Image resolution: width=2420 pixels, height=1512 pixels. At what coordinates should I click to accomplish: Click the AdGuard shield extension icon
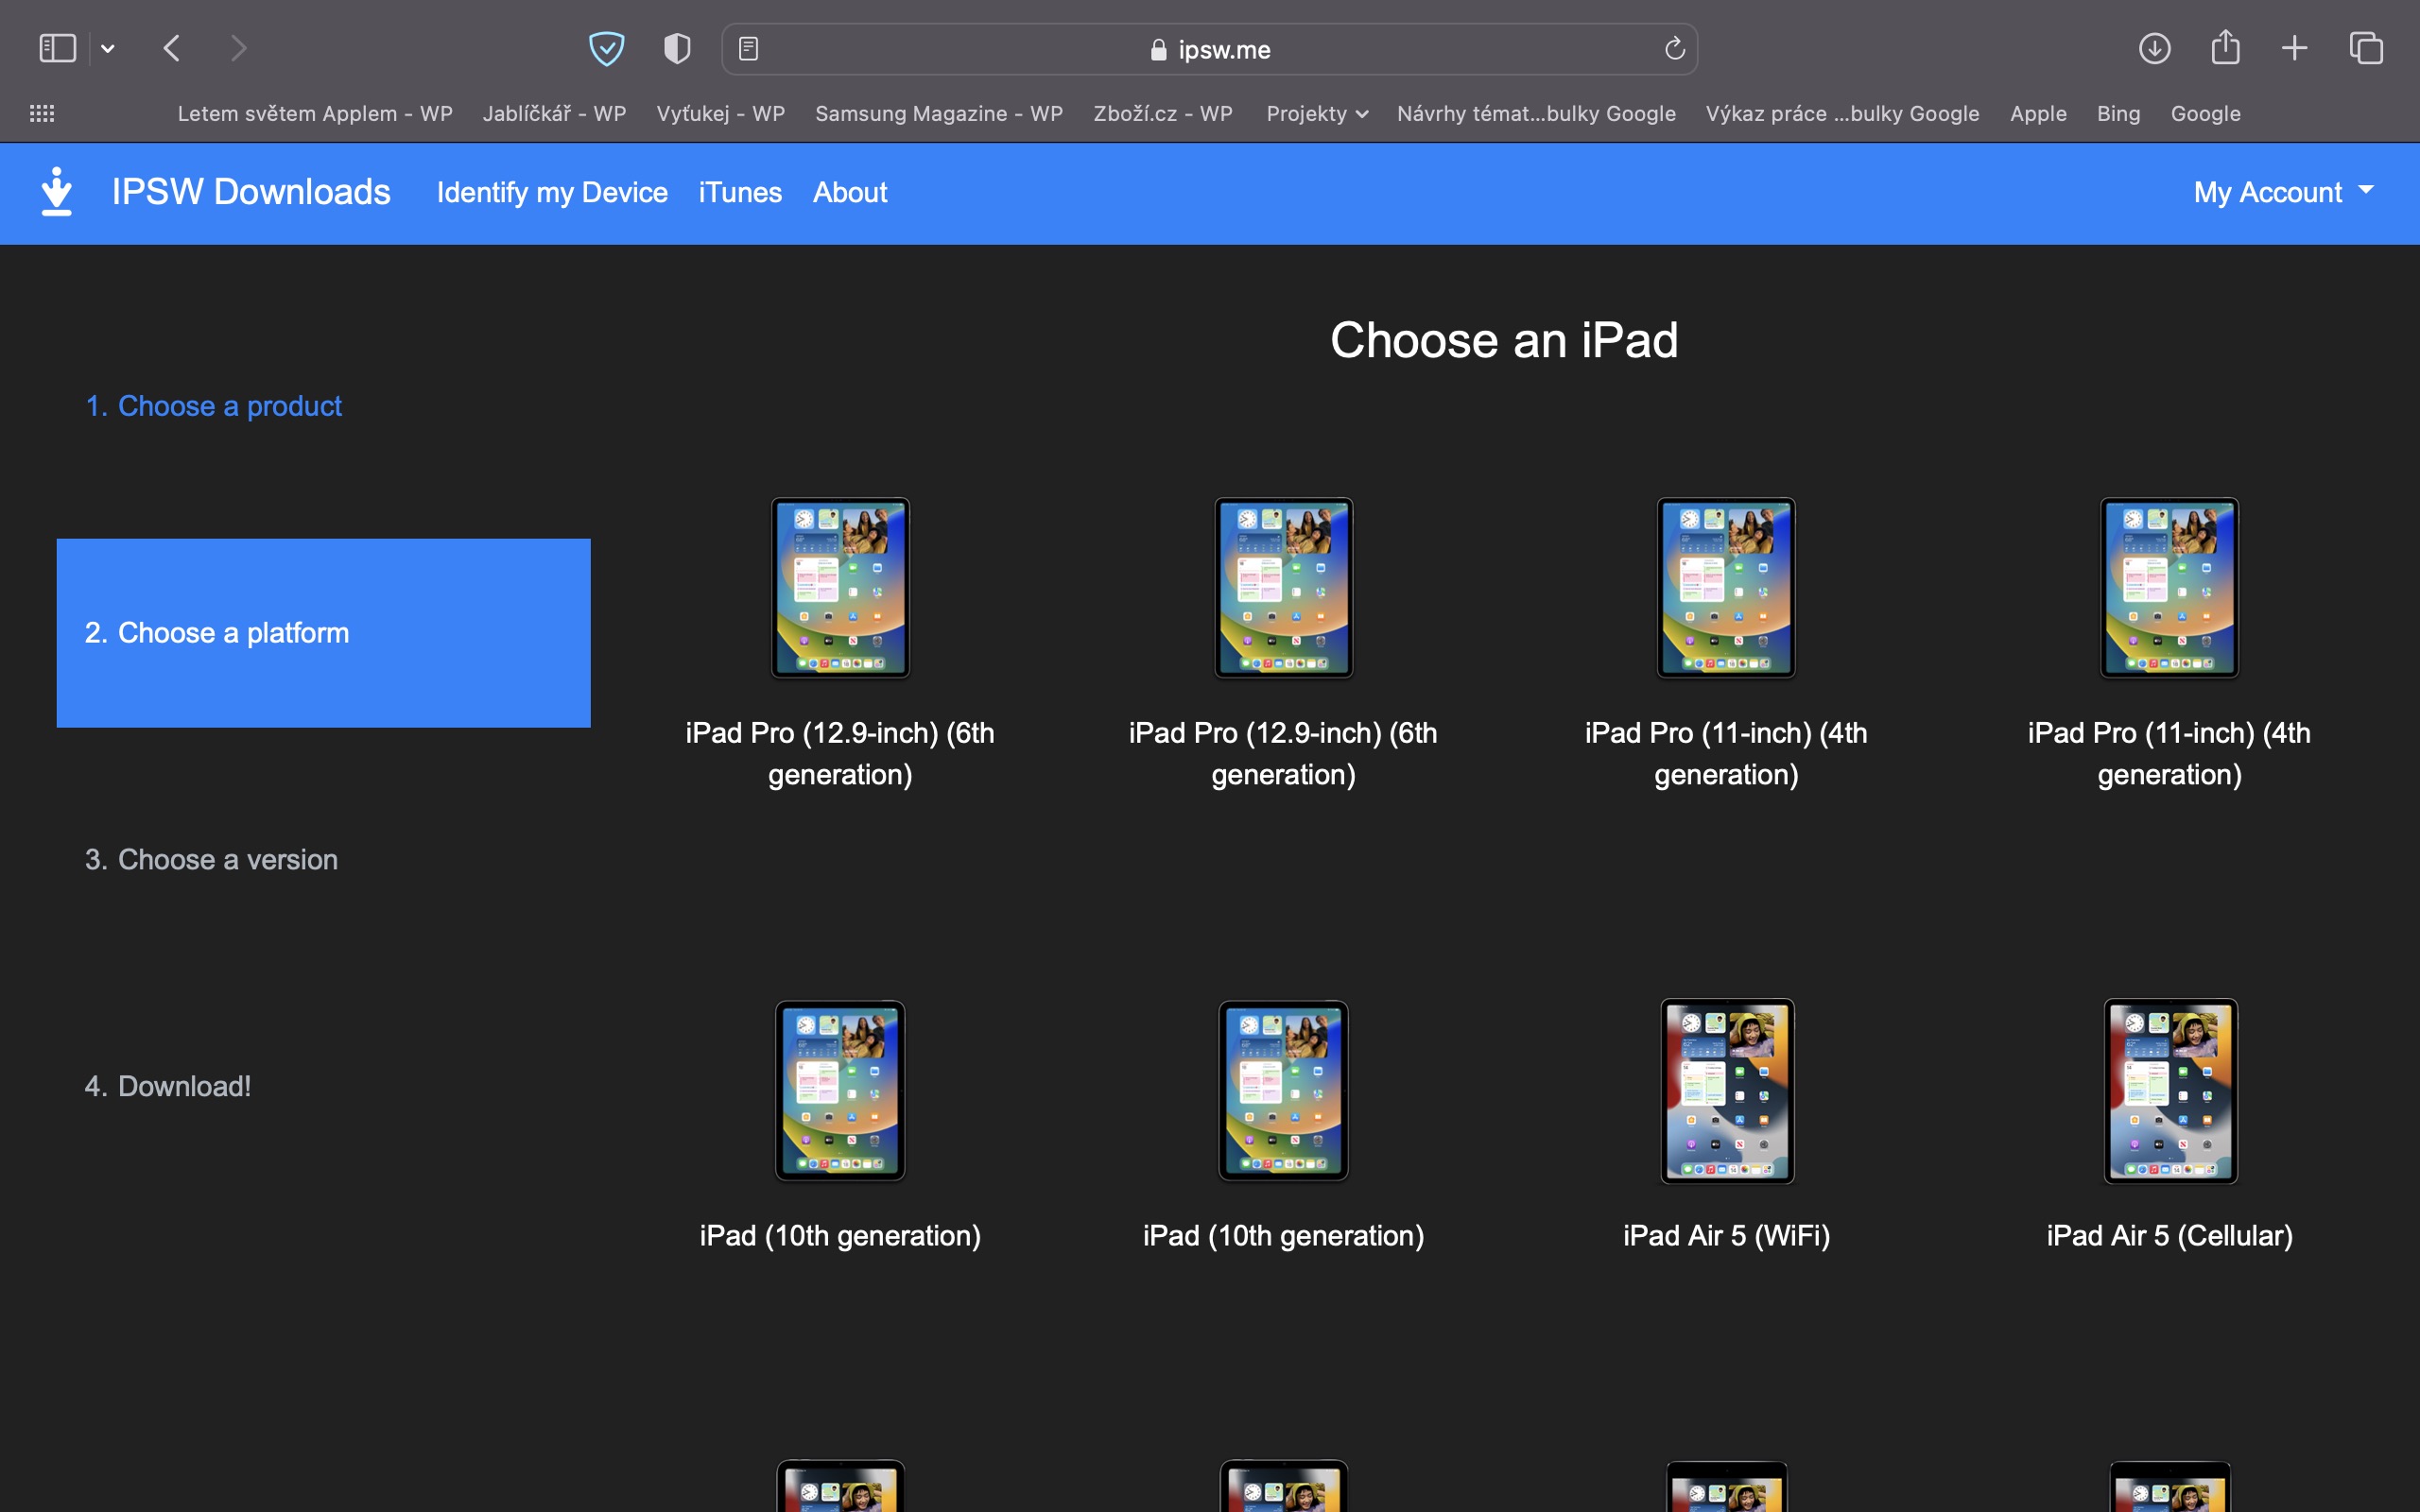[606, 48]
